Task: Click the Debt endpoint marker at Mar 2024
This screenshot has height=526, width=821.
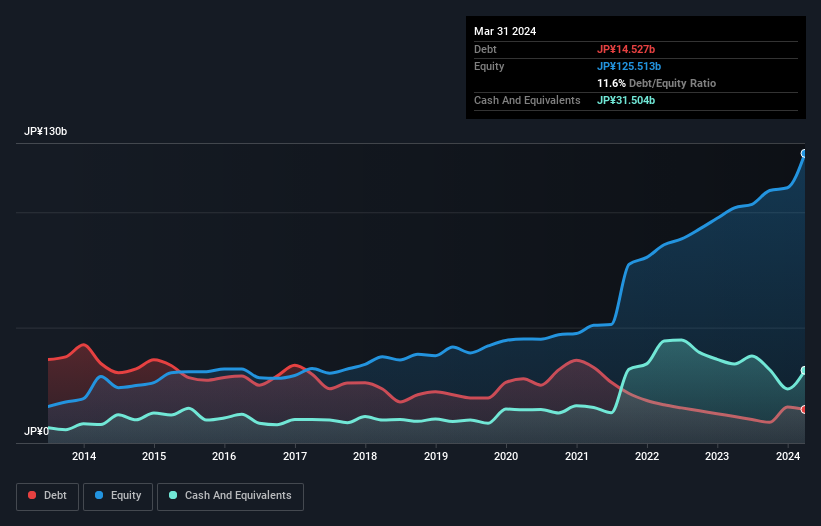Action: coord(804,409)
